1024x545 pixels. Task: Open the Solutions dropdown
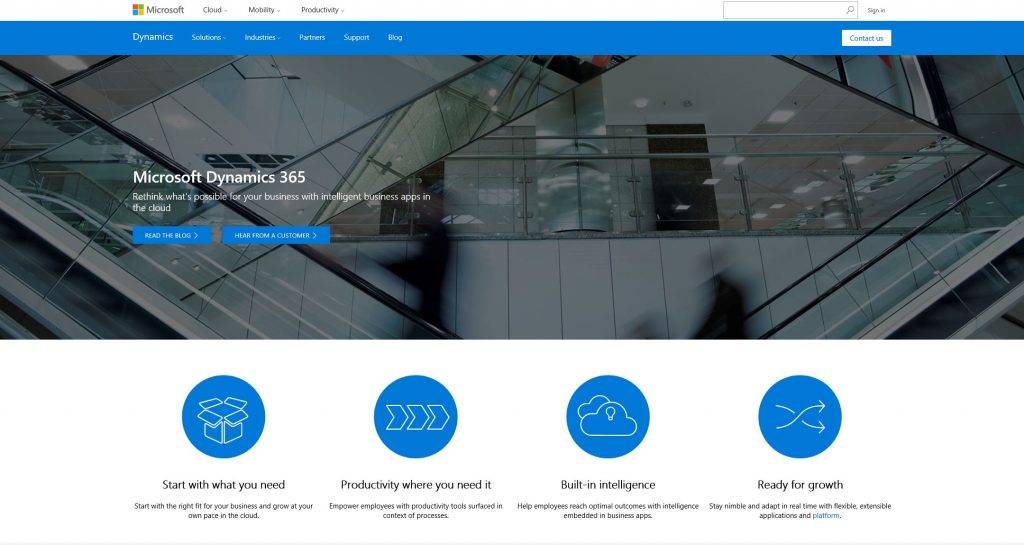coord(208,37)
